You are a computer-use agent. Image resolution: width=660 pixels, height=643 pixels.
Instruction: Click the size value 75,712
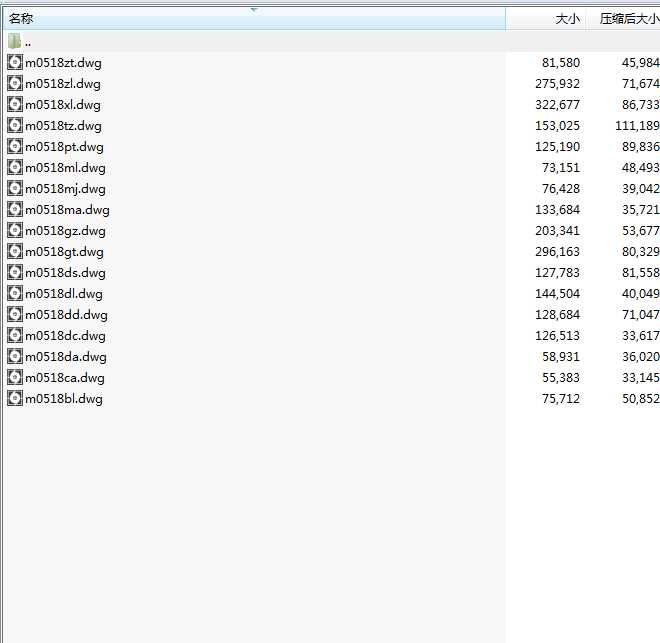[561, 399]
